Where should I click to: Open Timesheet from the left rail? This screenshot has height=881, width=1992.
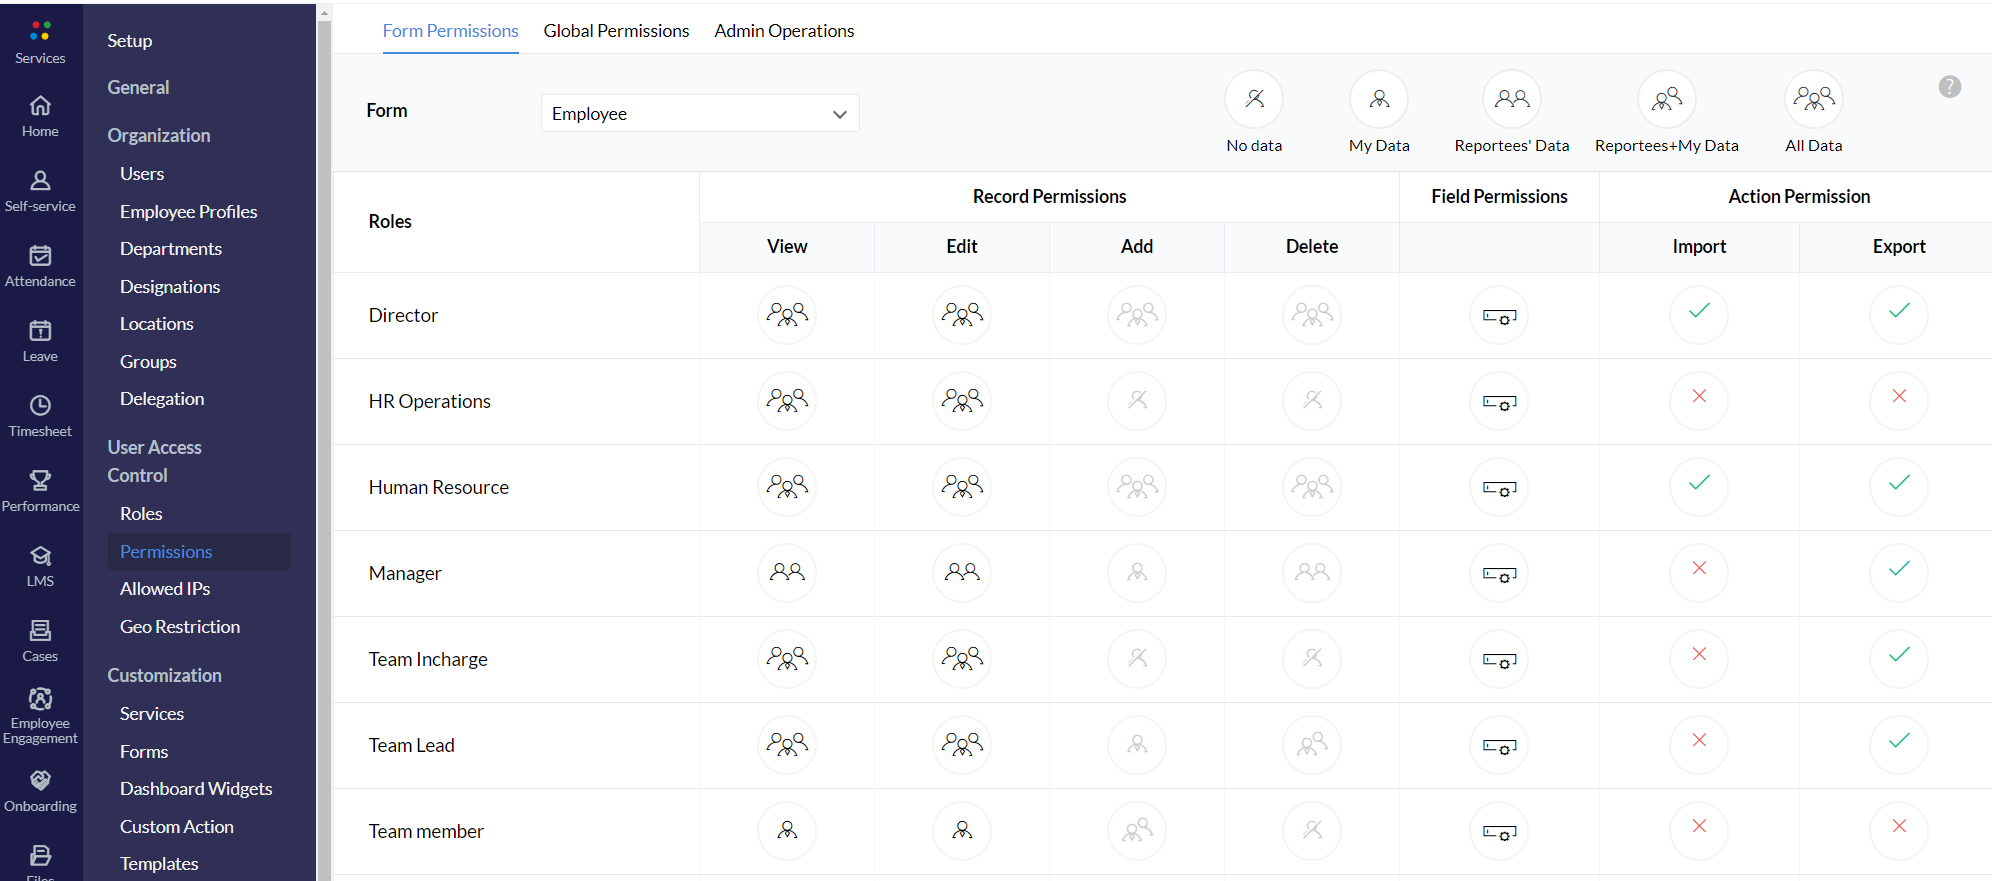(40, 416)
